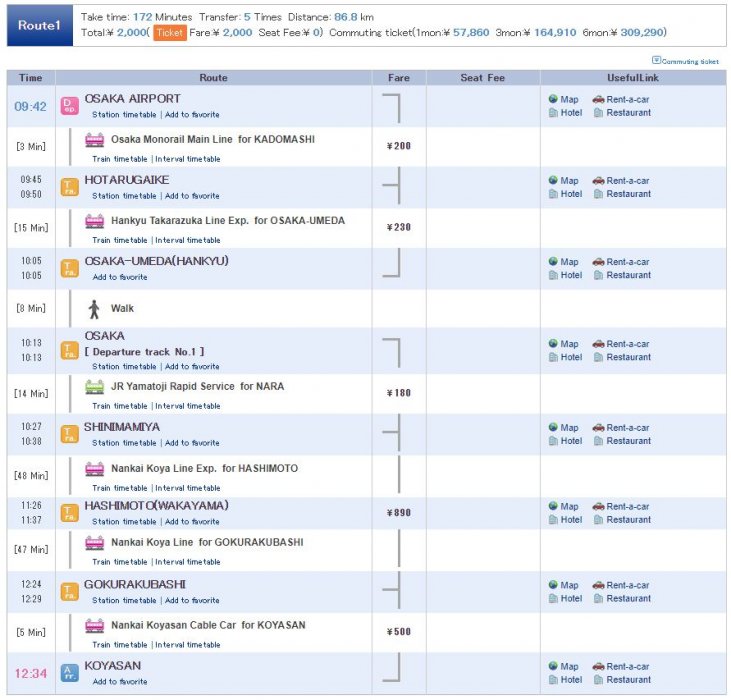
Task: Click the train icon for Nankai Koyasan Cable Car
Action: [x=95, y=625]
